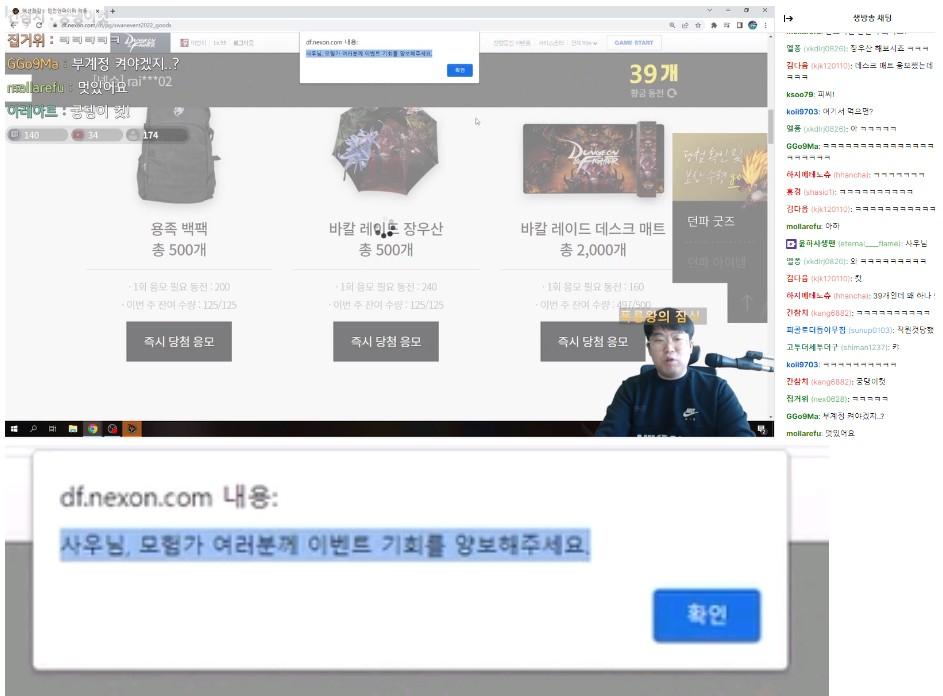Open File Explorer from the taskbar
The height and width of the screenshot is (696, 943).
click(x=72, y=429)
